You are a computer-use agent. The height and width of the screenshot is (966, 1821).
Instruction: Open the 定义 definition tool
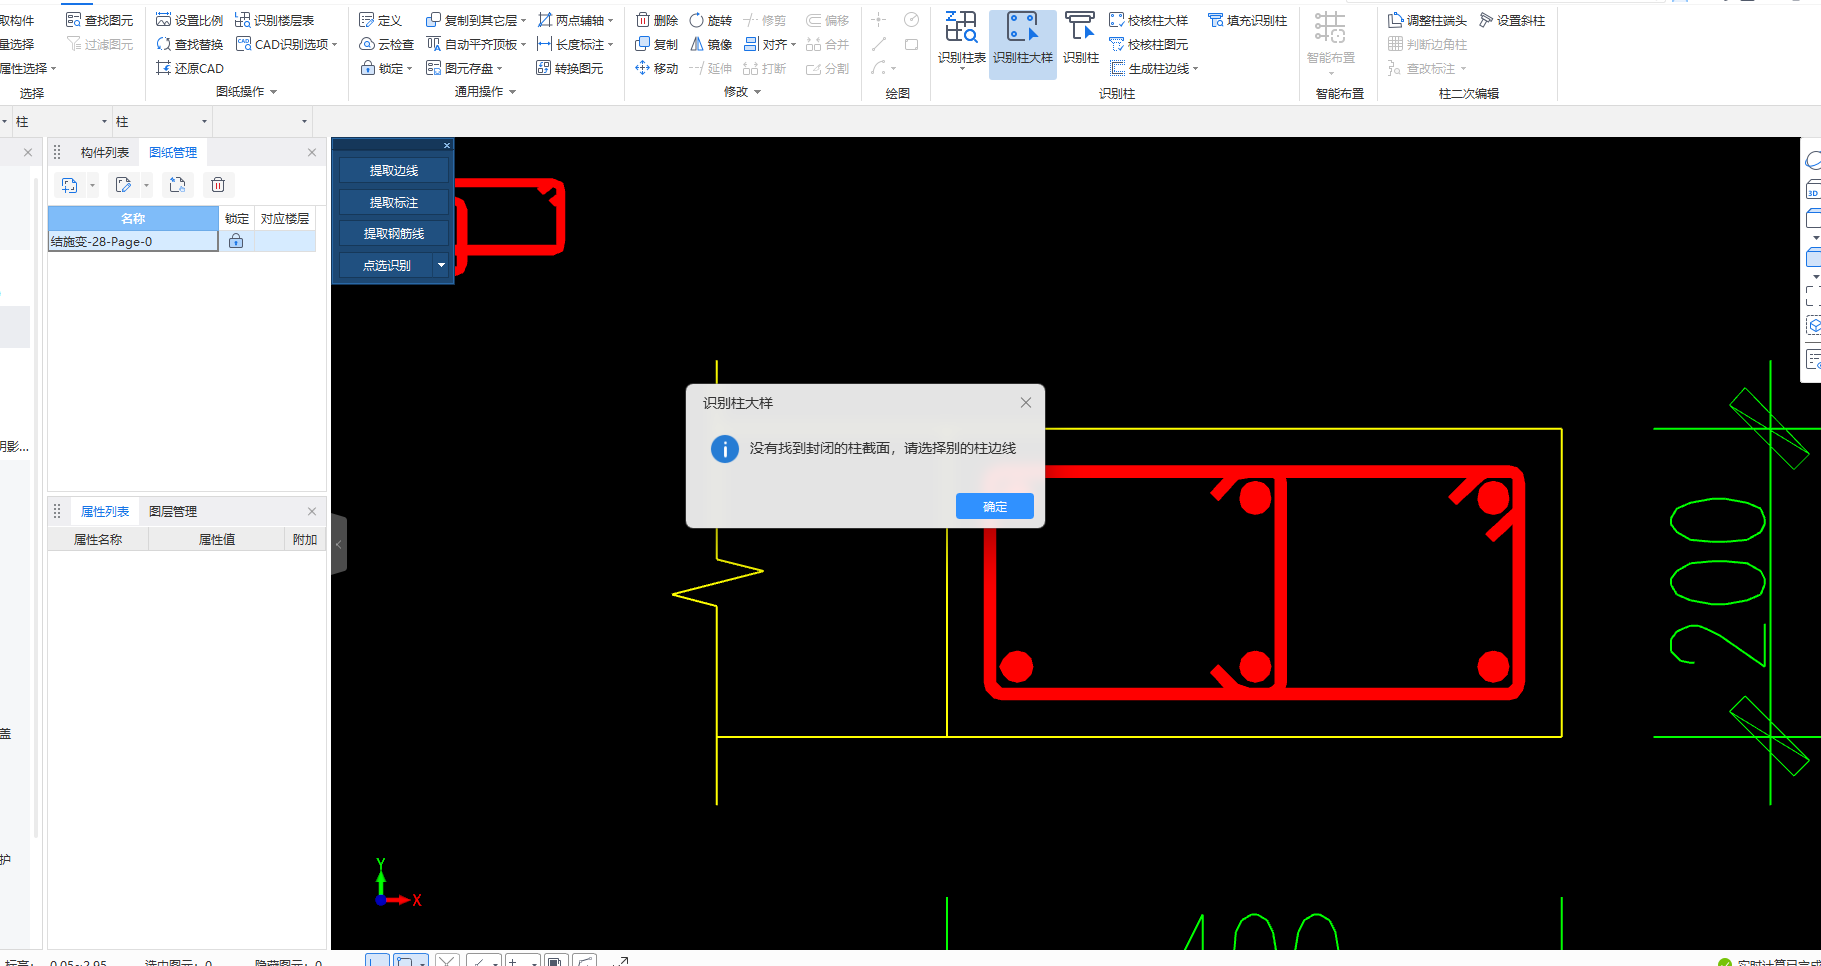tap(380, 20)
